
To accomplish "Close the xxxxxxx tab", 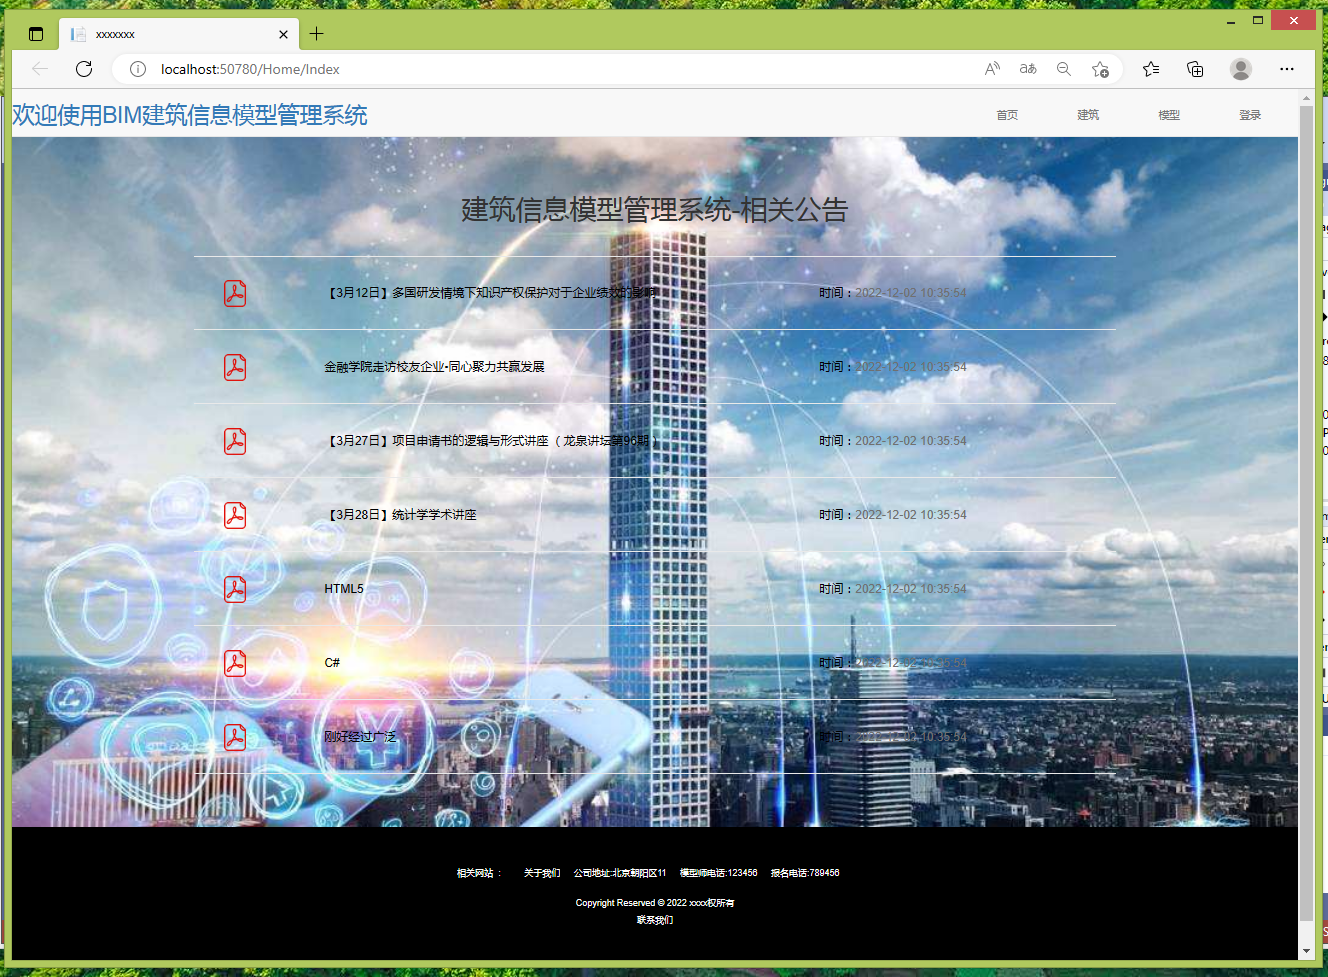I will pyautogui.click(x=283, y=34).
